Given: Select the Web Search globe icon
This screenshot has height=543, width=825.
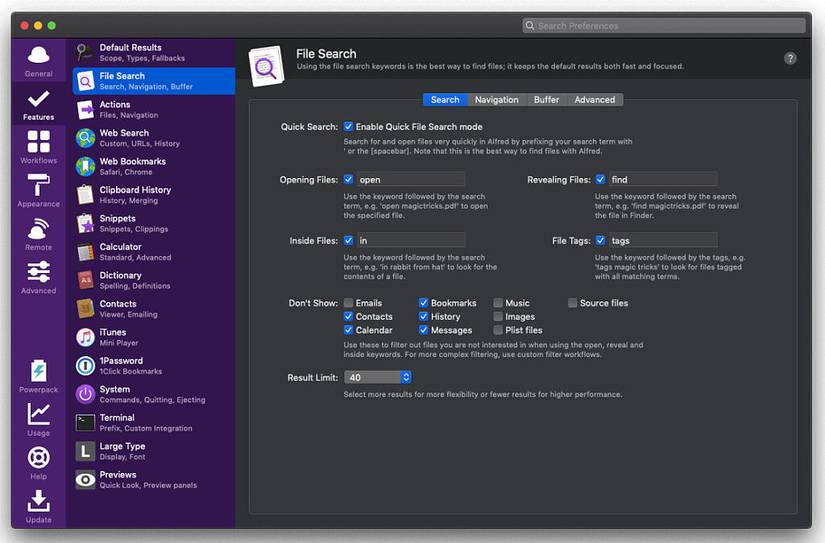Looking at the screenshot, I should pos(85,138).
